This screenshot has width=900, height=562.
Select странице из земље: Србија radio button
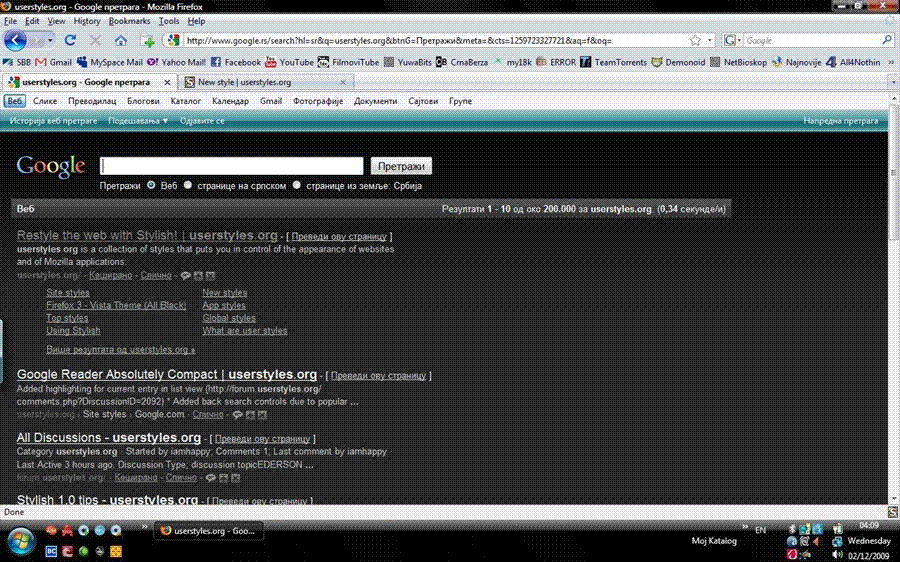296,185
